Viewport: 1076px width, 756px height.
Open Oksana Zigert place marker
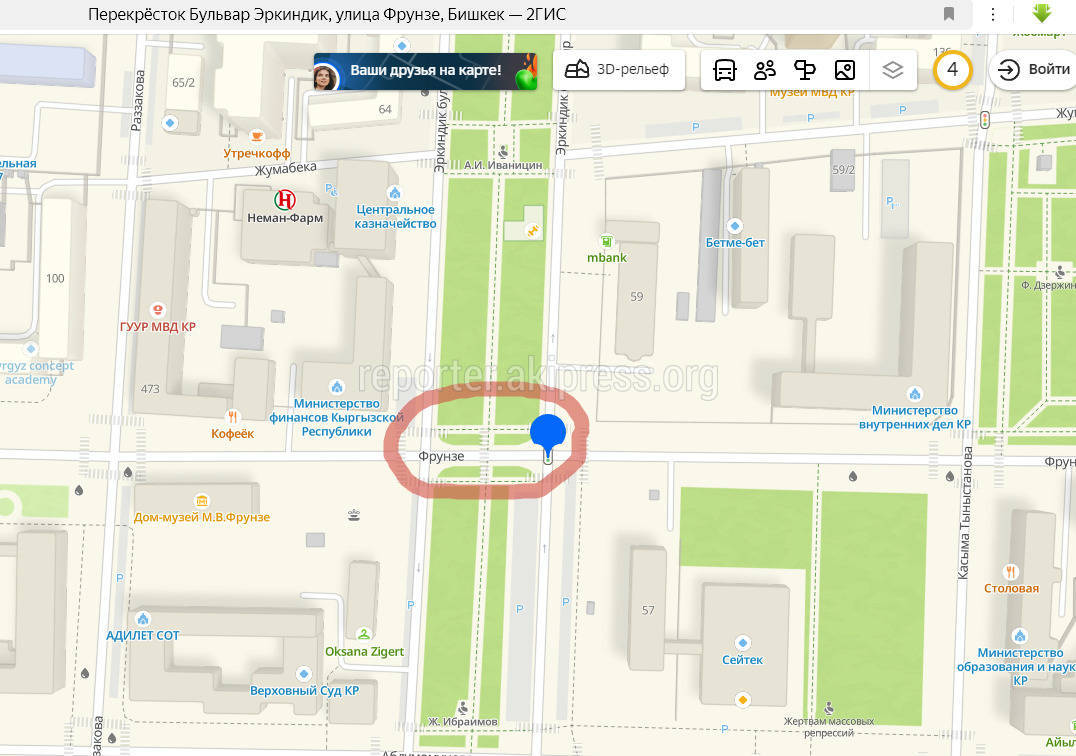pyautogui.click(x=364, y=635)
